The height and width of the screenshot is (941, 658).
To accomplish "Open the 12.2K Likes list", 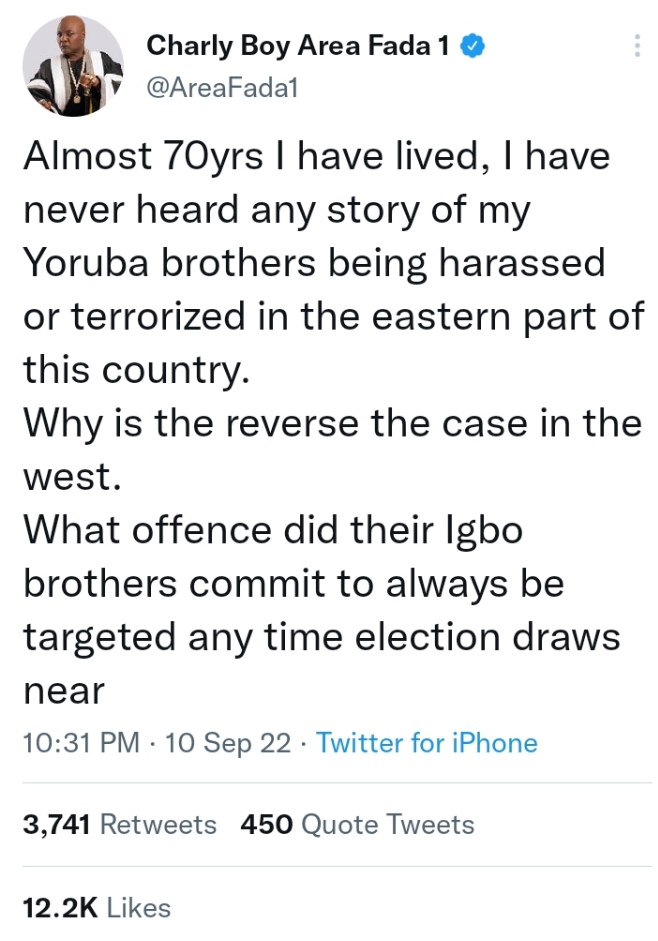I will (x=96, y=907).
